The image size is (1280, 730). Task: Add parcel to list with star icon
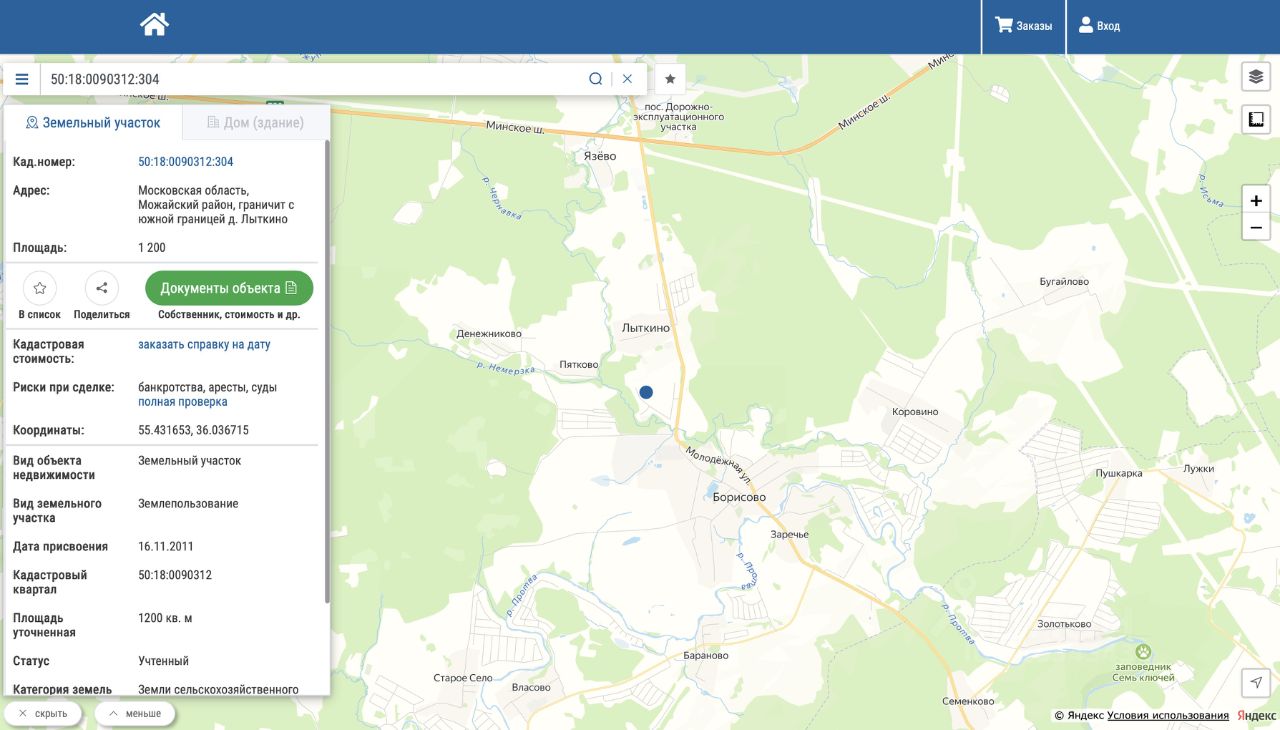[40, 288]
